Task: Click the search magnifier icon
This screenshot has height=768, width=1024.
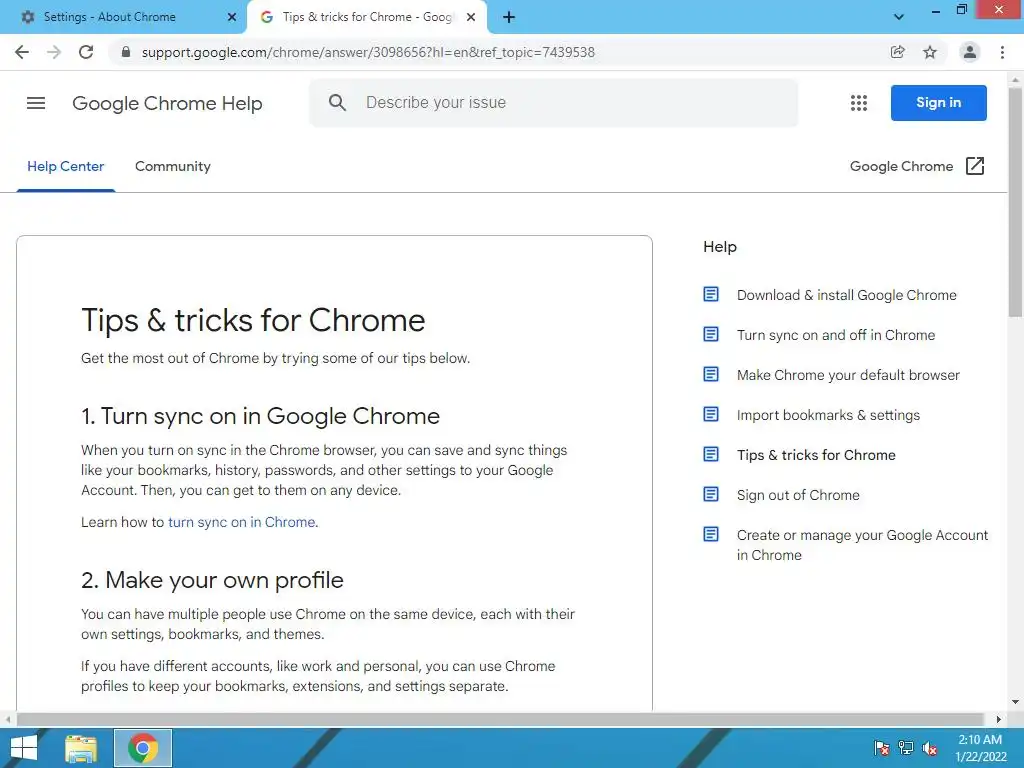Action: 337,103
